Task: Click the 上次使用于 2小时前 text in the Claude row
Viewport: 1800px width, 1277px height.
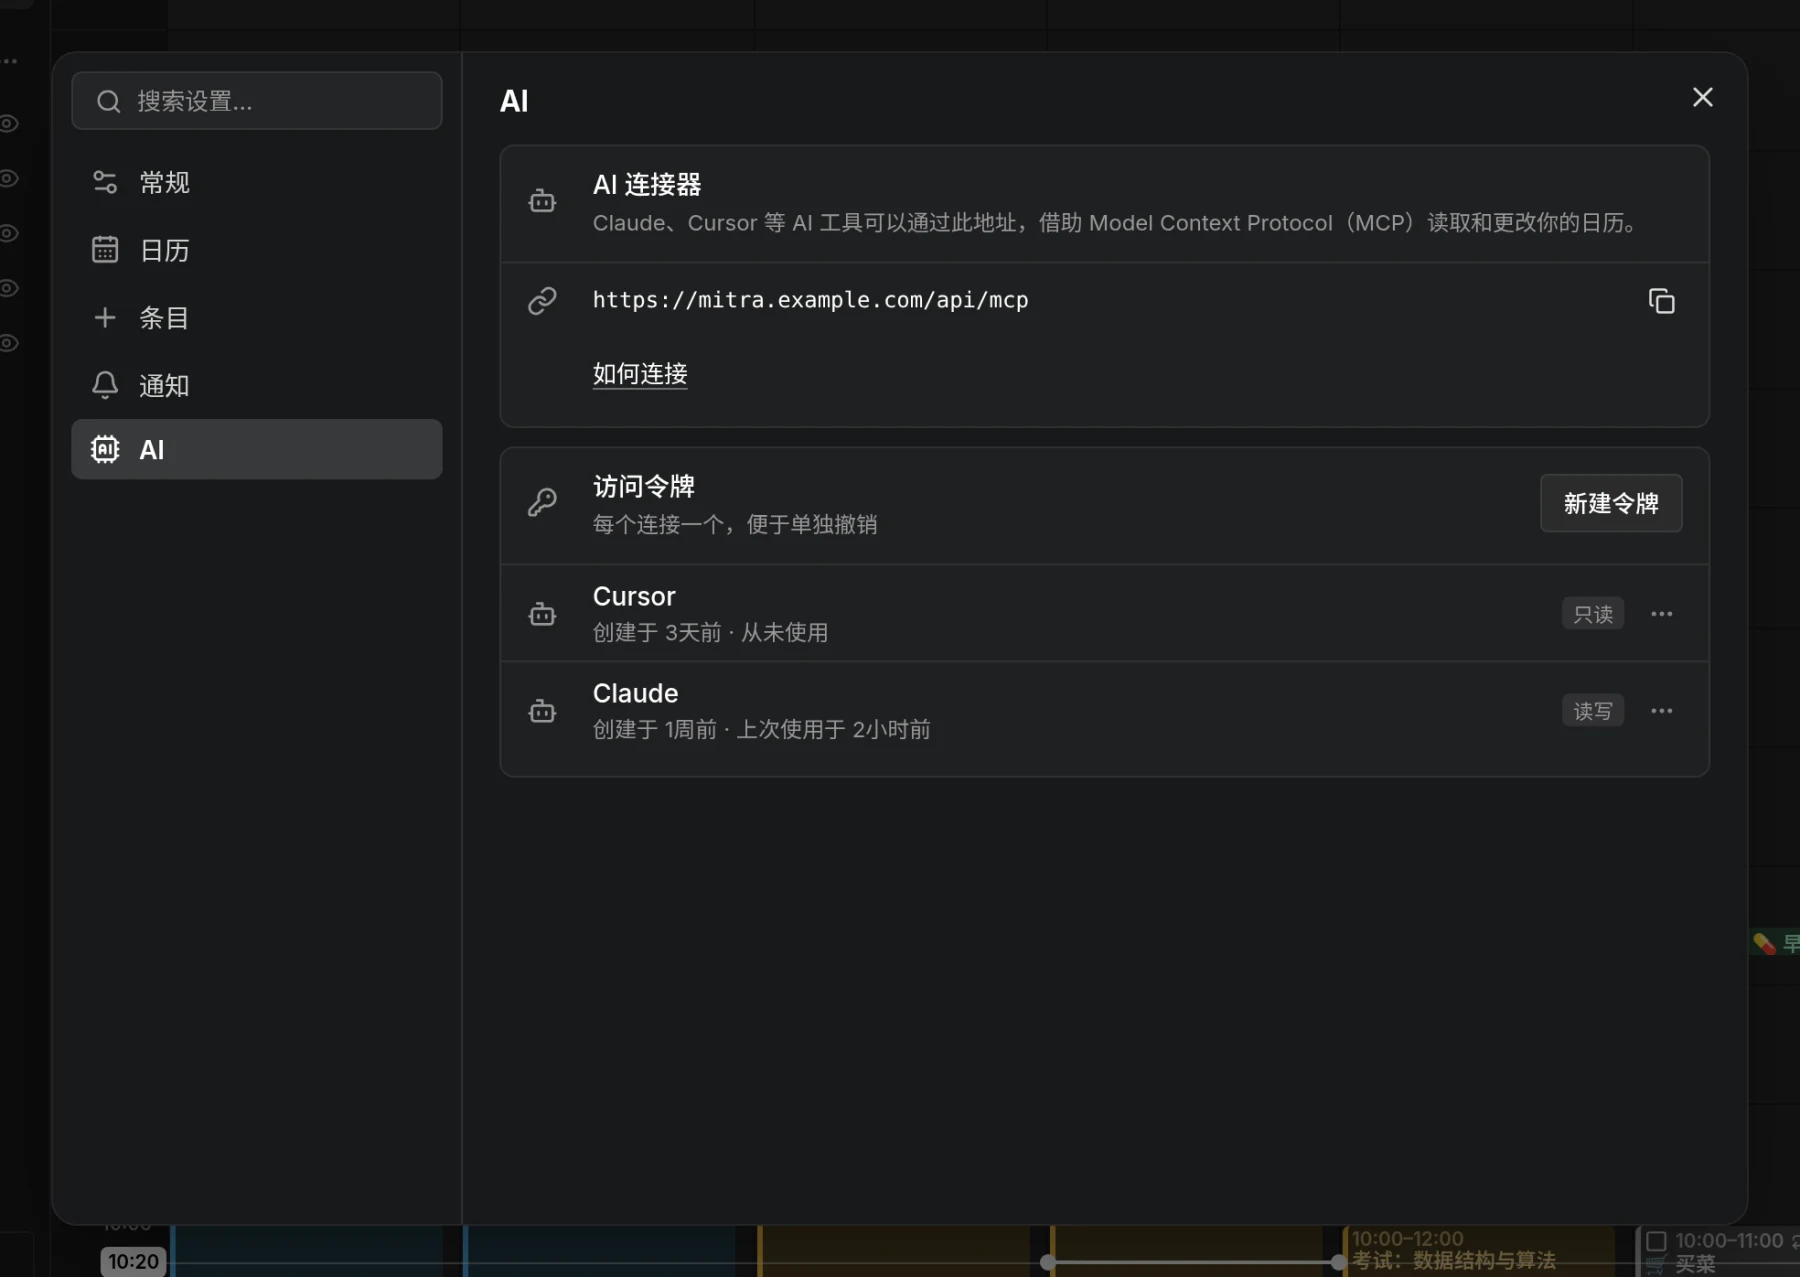Action: tap(833, 730)
